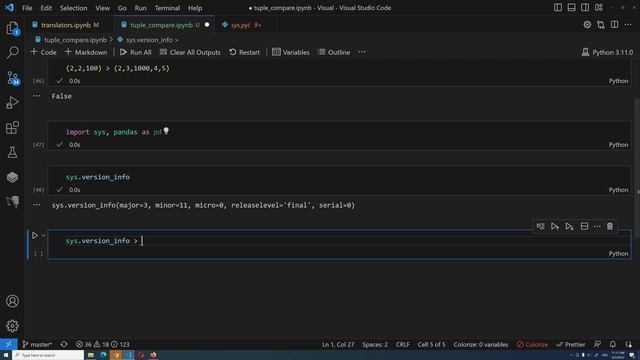The height and width of the screenshot is (360, 640).
Task: Add a new Markdown cell
Action: click(86, 52)
